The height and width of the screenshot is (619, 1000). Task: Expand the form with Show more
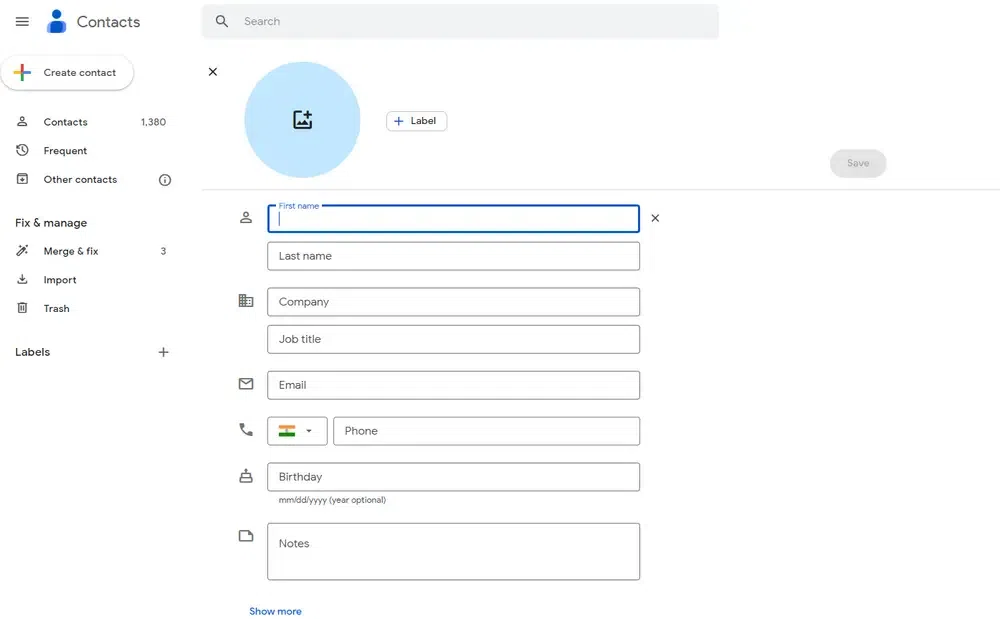[275, 611]
